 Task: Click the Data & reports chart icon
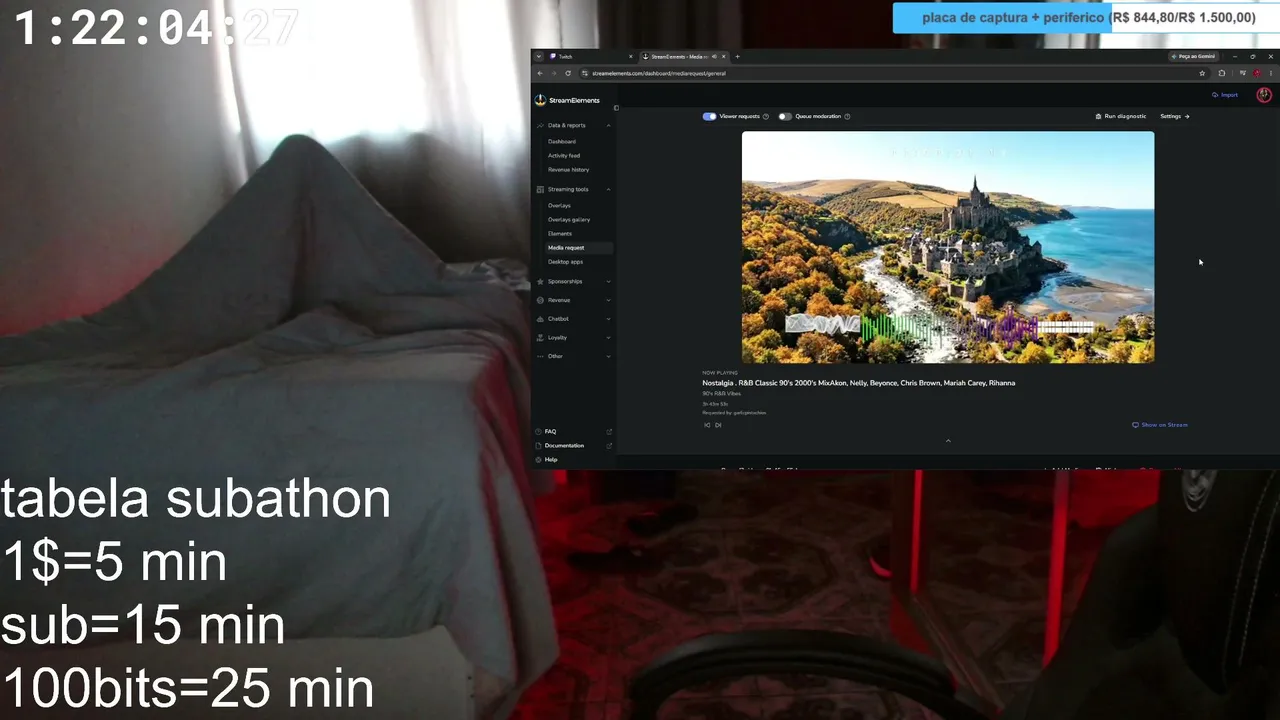pos(540,125)
